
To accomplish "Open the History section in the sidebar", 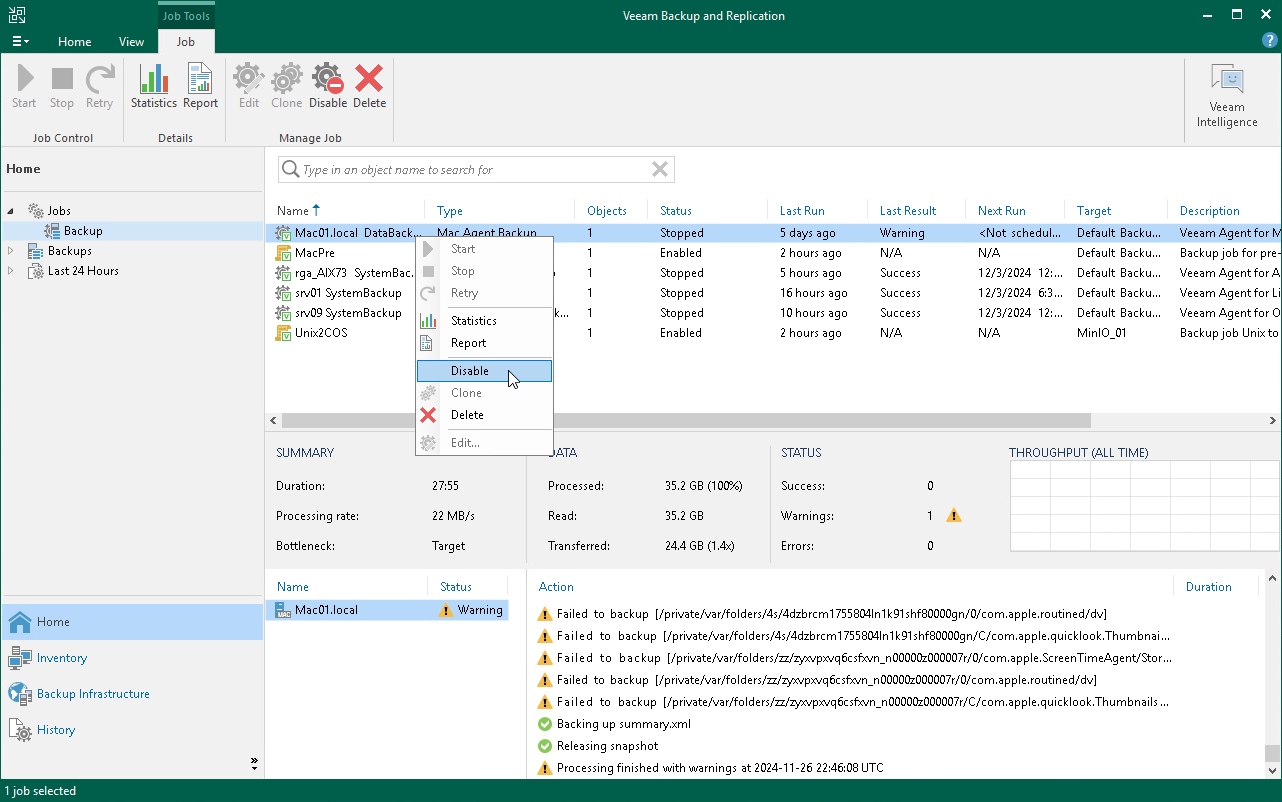I will [54, 730].
